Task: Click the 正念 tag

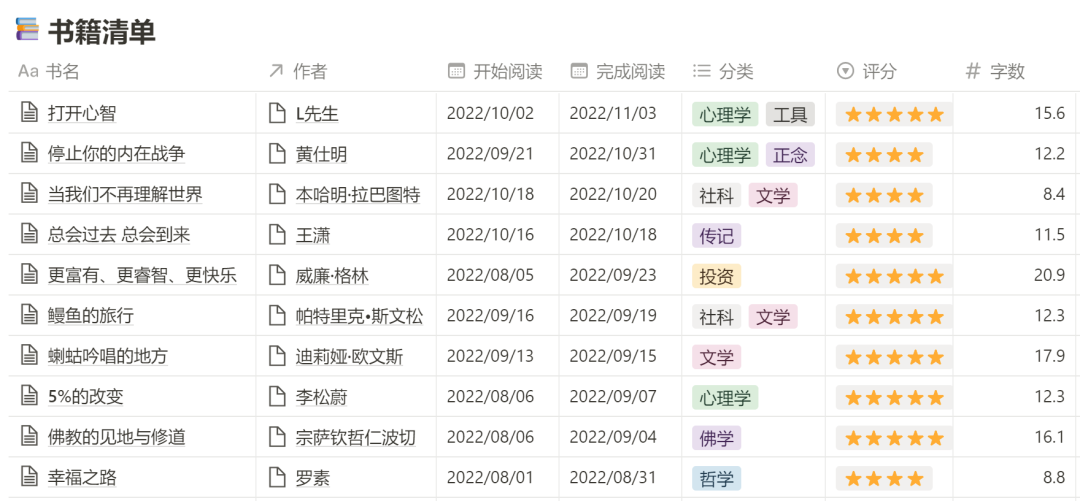Action: [x=790, y=155]
